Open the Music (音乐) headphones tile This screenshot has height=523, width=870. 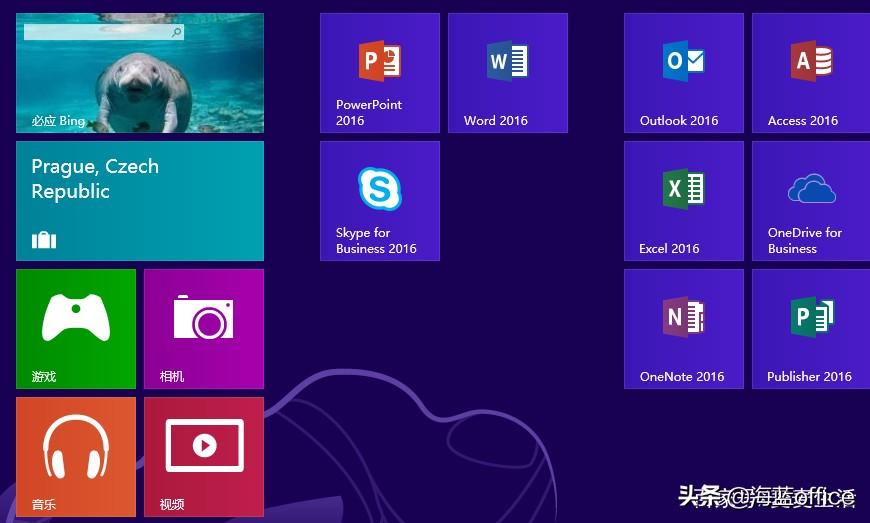[76, 457]
